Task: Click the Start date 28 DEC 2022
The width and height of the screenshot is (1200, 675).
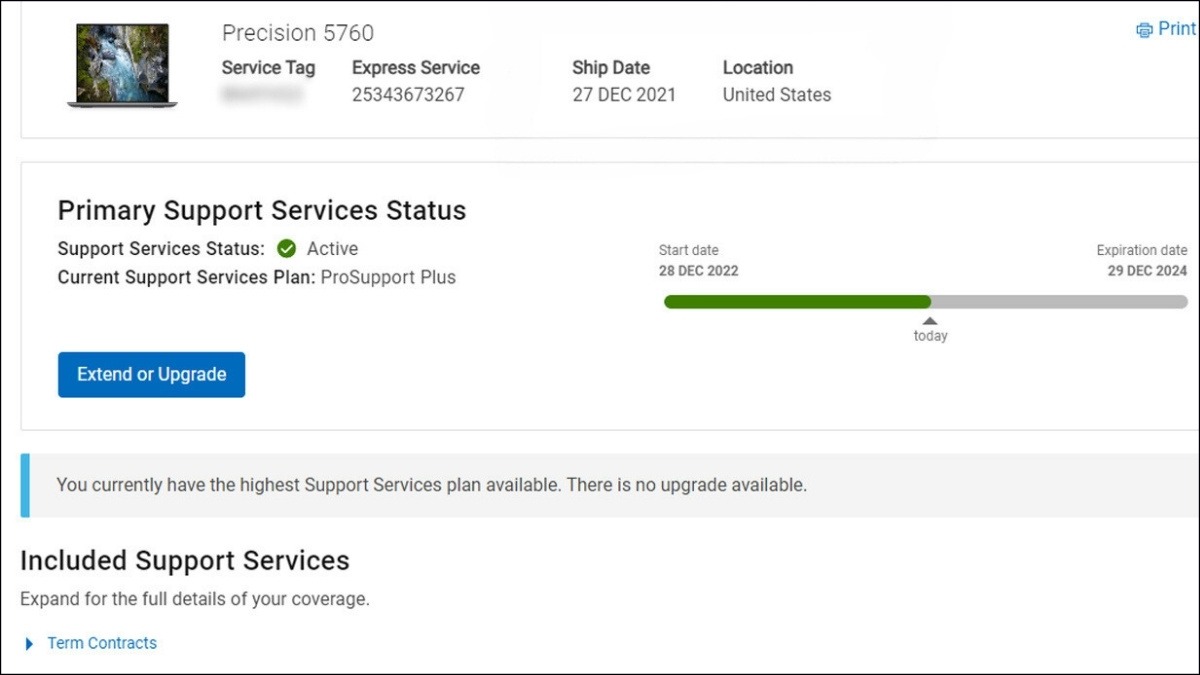Action: click(698, 271)
